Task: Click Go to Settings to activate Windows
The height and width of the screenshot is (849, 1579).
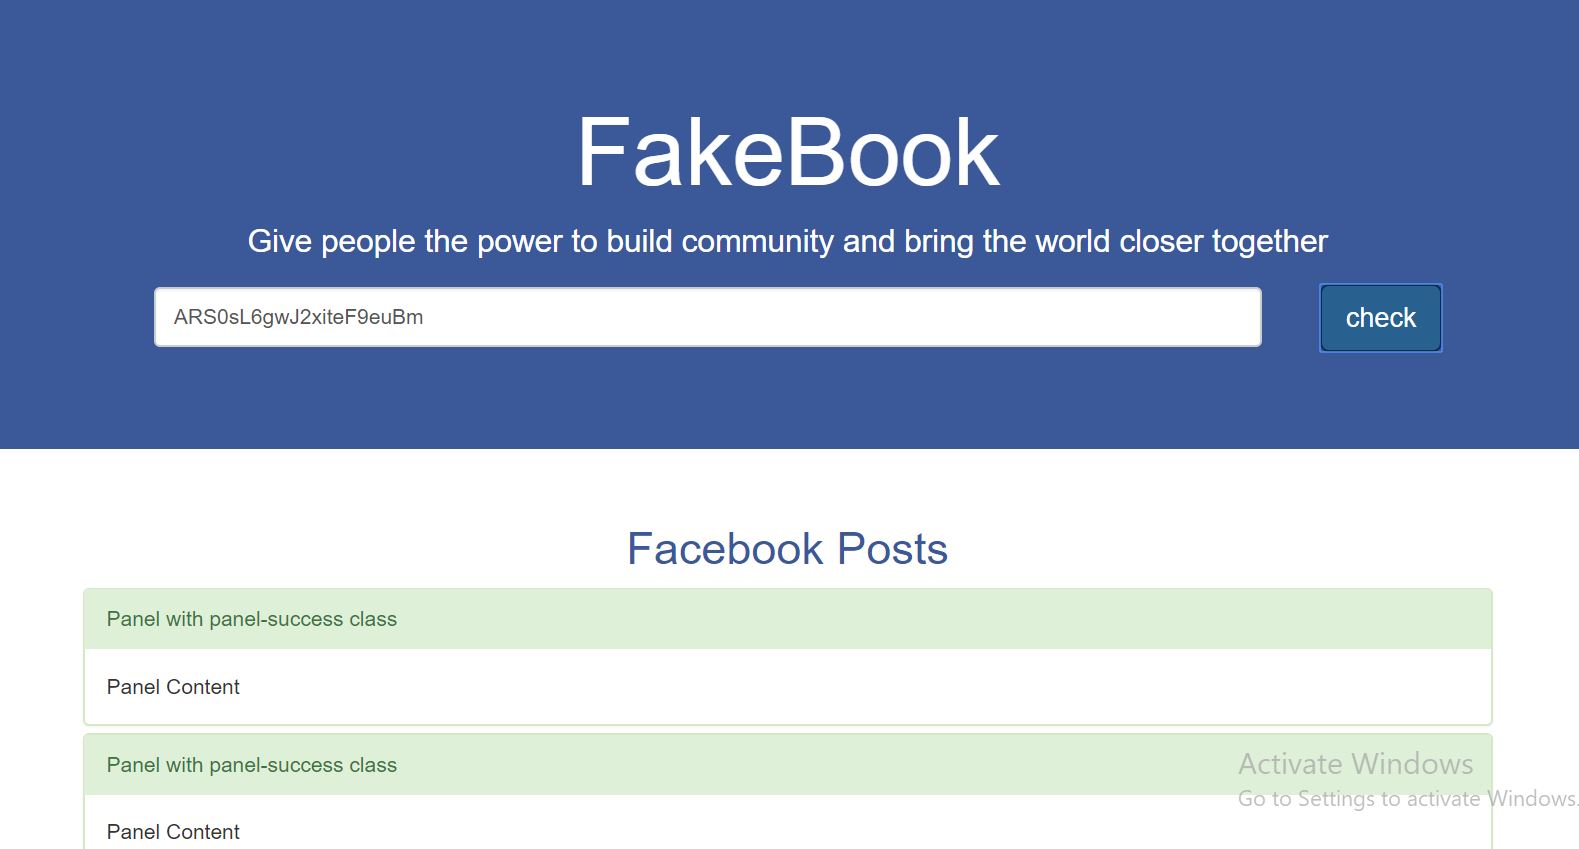Action: point(1403,799)
